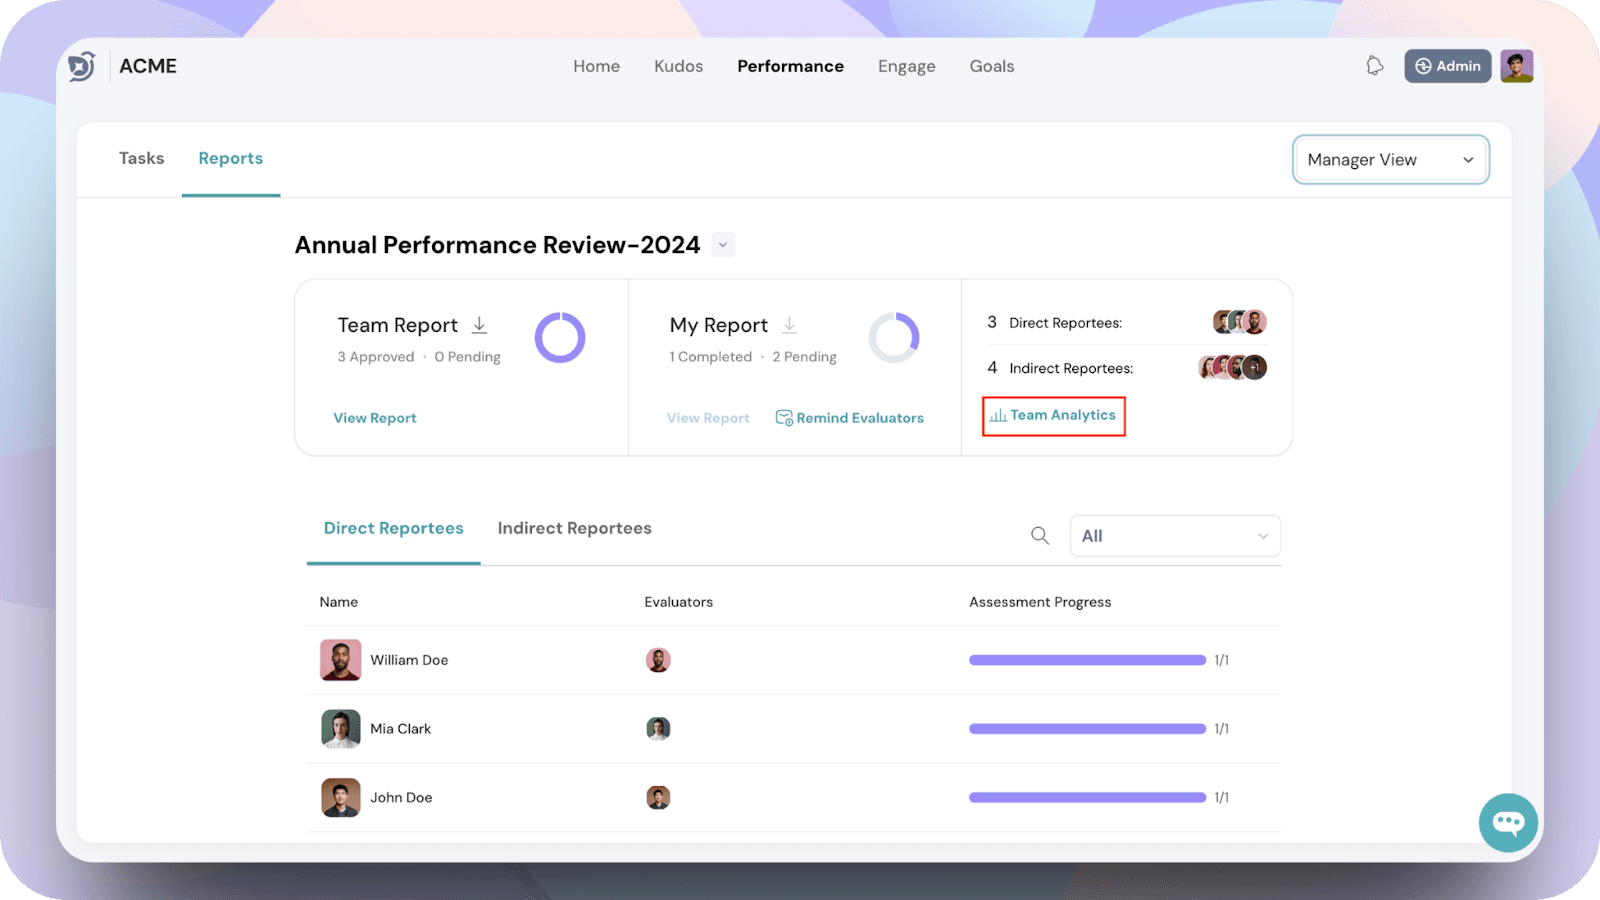Navigate to Goals menu
Viewport: 1600px width, 900px height.
click(992, 66)
